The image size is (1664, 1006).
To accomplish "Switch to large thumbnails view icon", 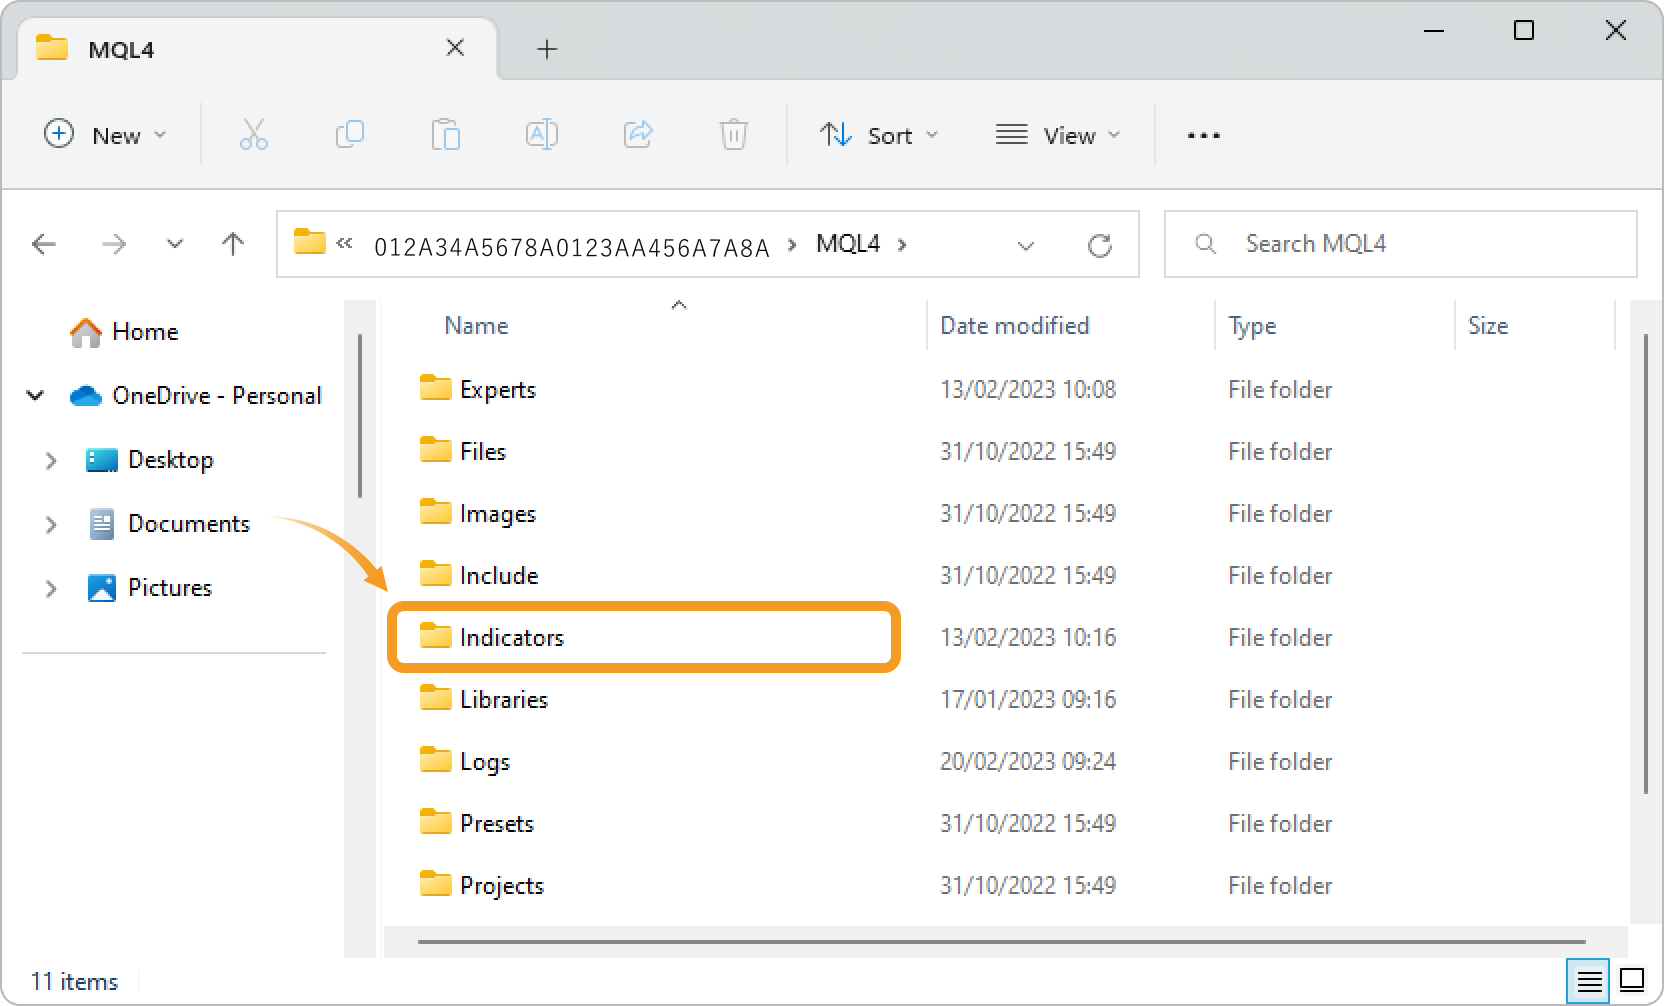I will tap(1632, 981).
